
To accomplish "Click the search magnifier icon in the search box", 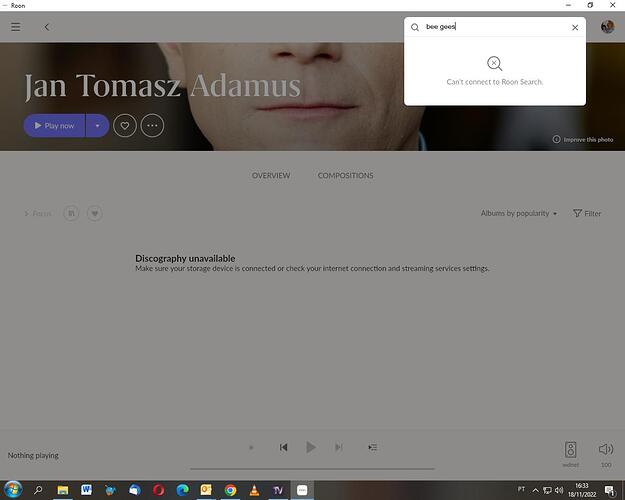I will [415, 27].
